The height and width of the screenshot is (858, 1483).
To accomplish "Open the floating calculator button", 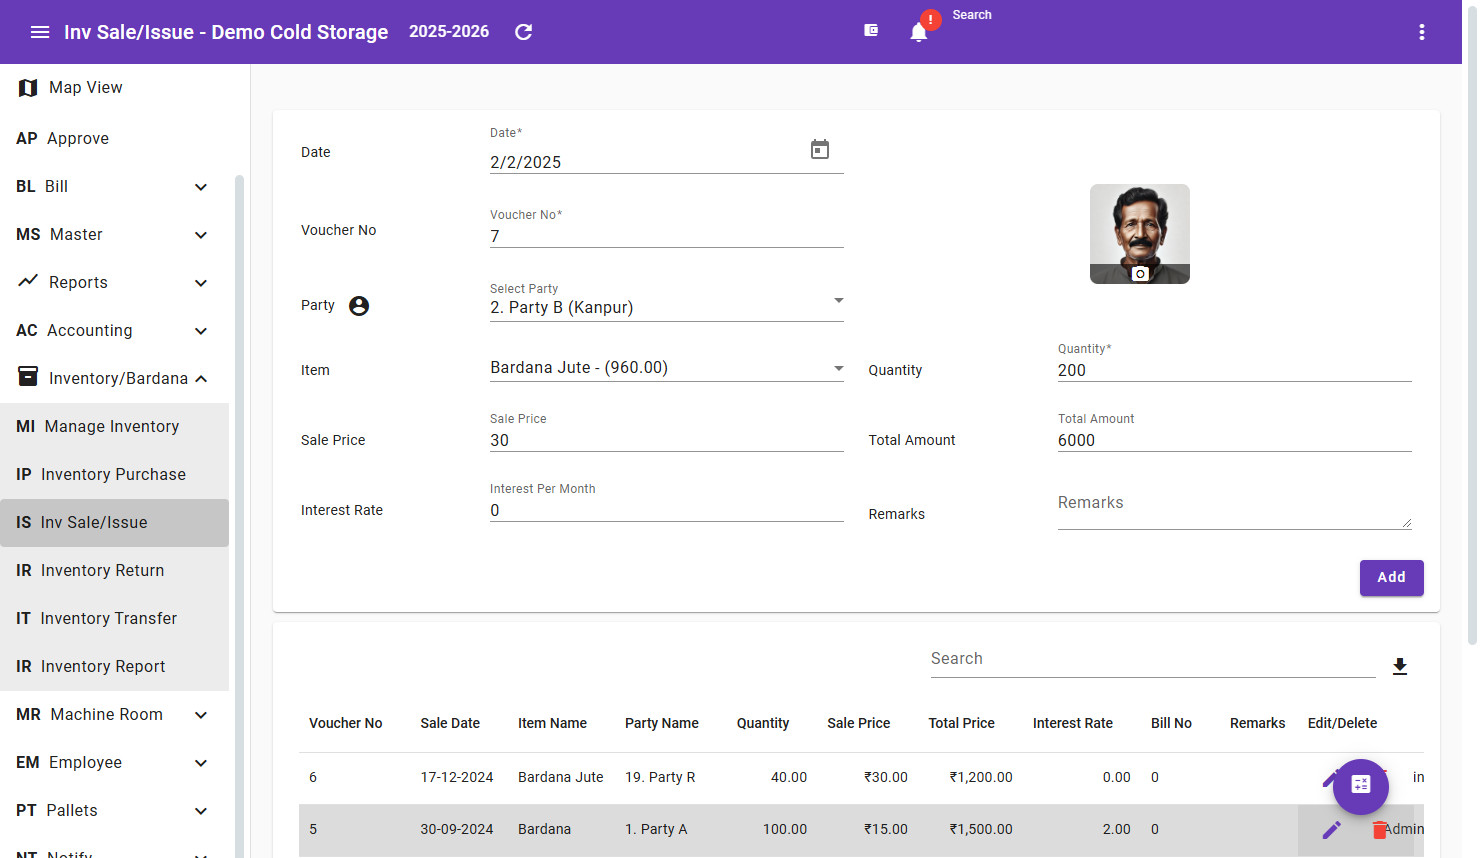I will (1360, 787).
